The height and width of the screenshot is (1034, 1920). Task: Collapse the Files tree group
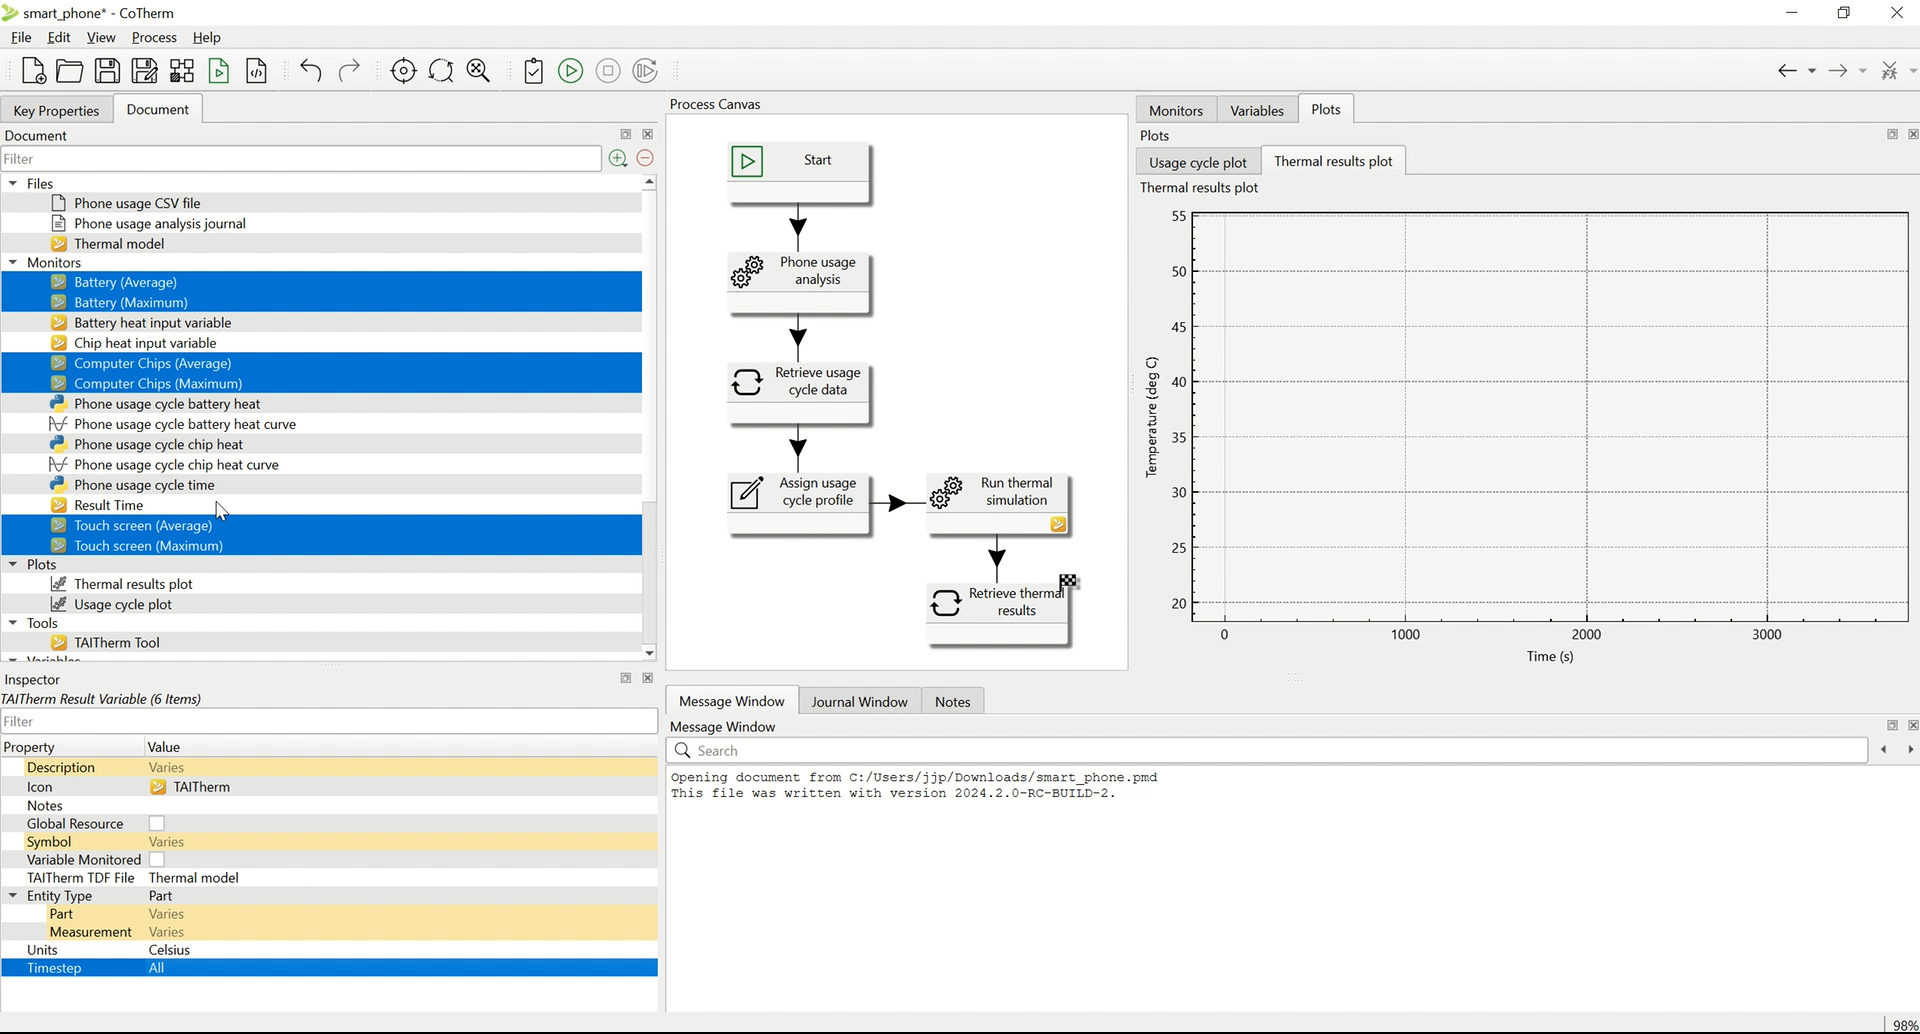[13, 184]
